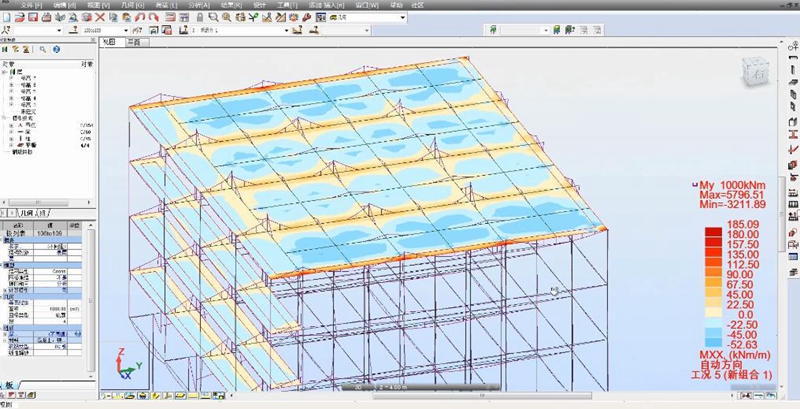
Task: Click the red X delete icon
Action: coord(100,17)
